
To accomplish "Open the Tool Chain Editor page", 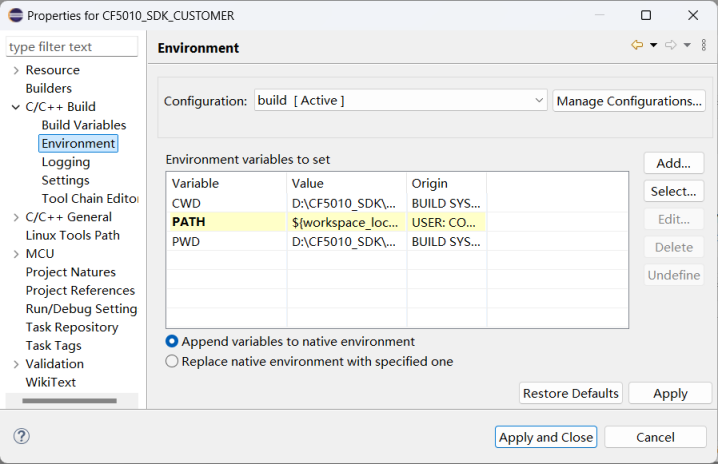I will click(x=90, y=199).
